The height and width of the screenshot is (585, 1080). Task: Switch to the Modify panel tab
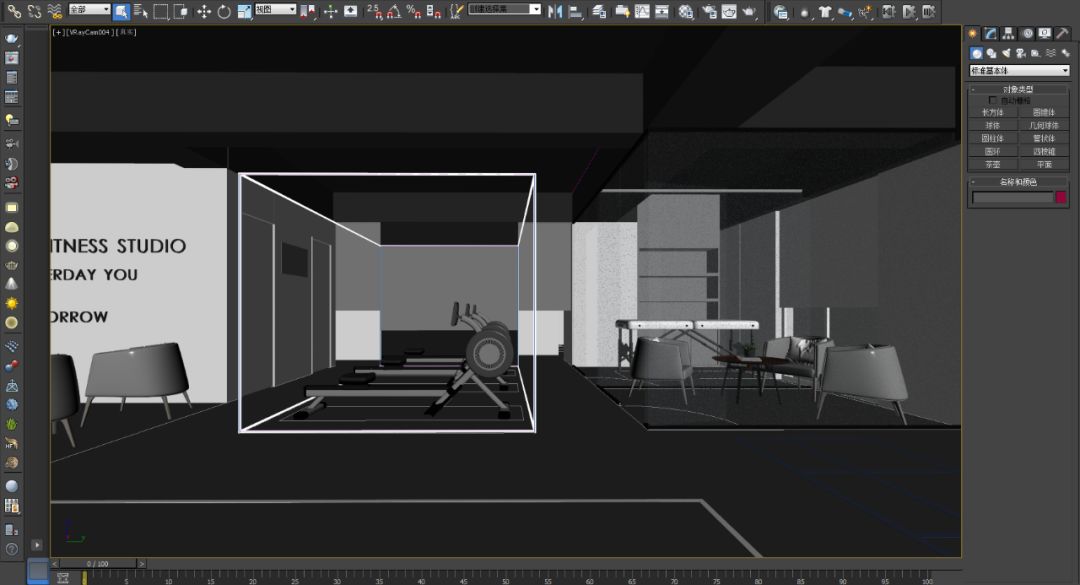pyautogui.click(x=989, y=33)
